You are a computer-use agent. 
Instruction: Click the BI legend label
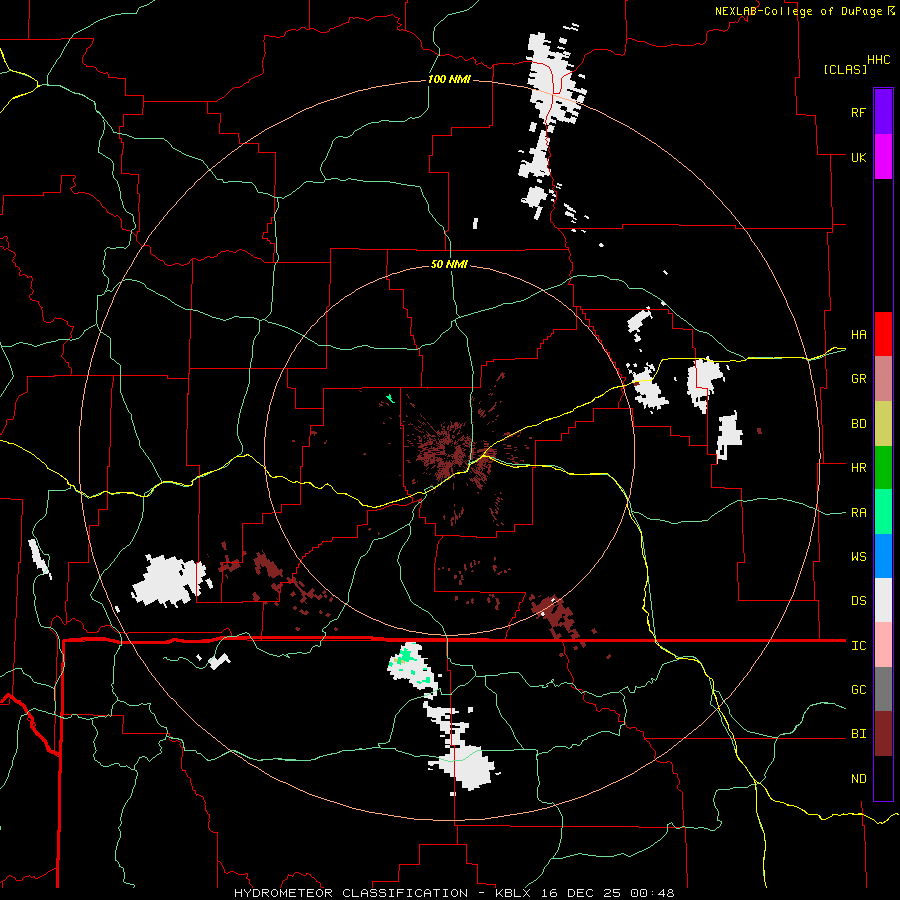tap(858, 734)
